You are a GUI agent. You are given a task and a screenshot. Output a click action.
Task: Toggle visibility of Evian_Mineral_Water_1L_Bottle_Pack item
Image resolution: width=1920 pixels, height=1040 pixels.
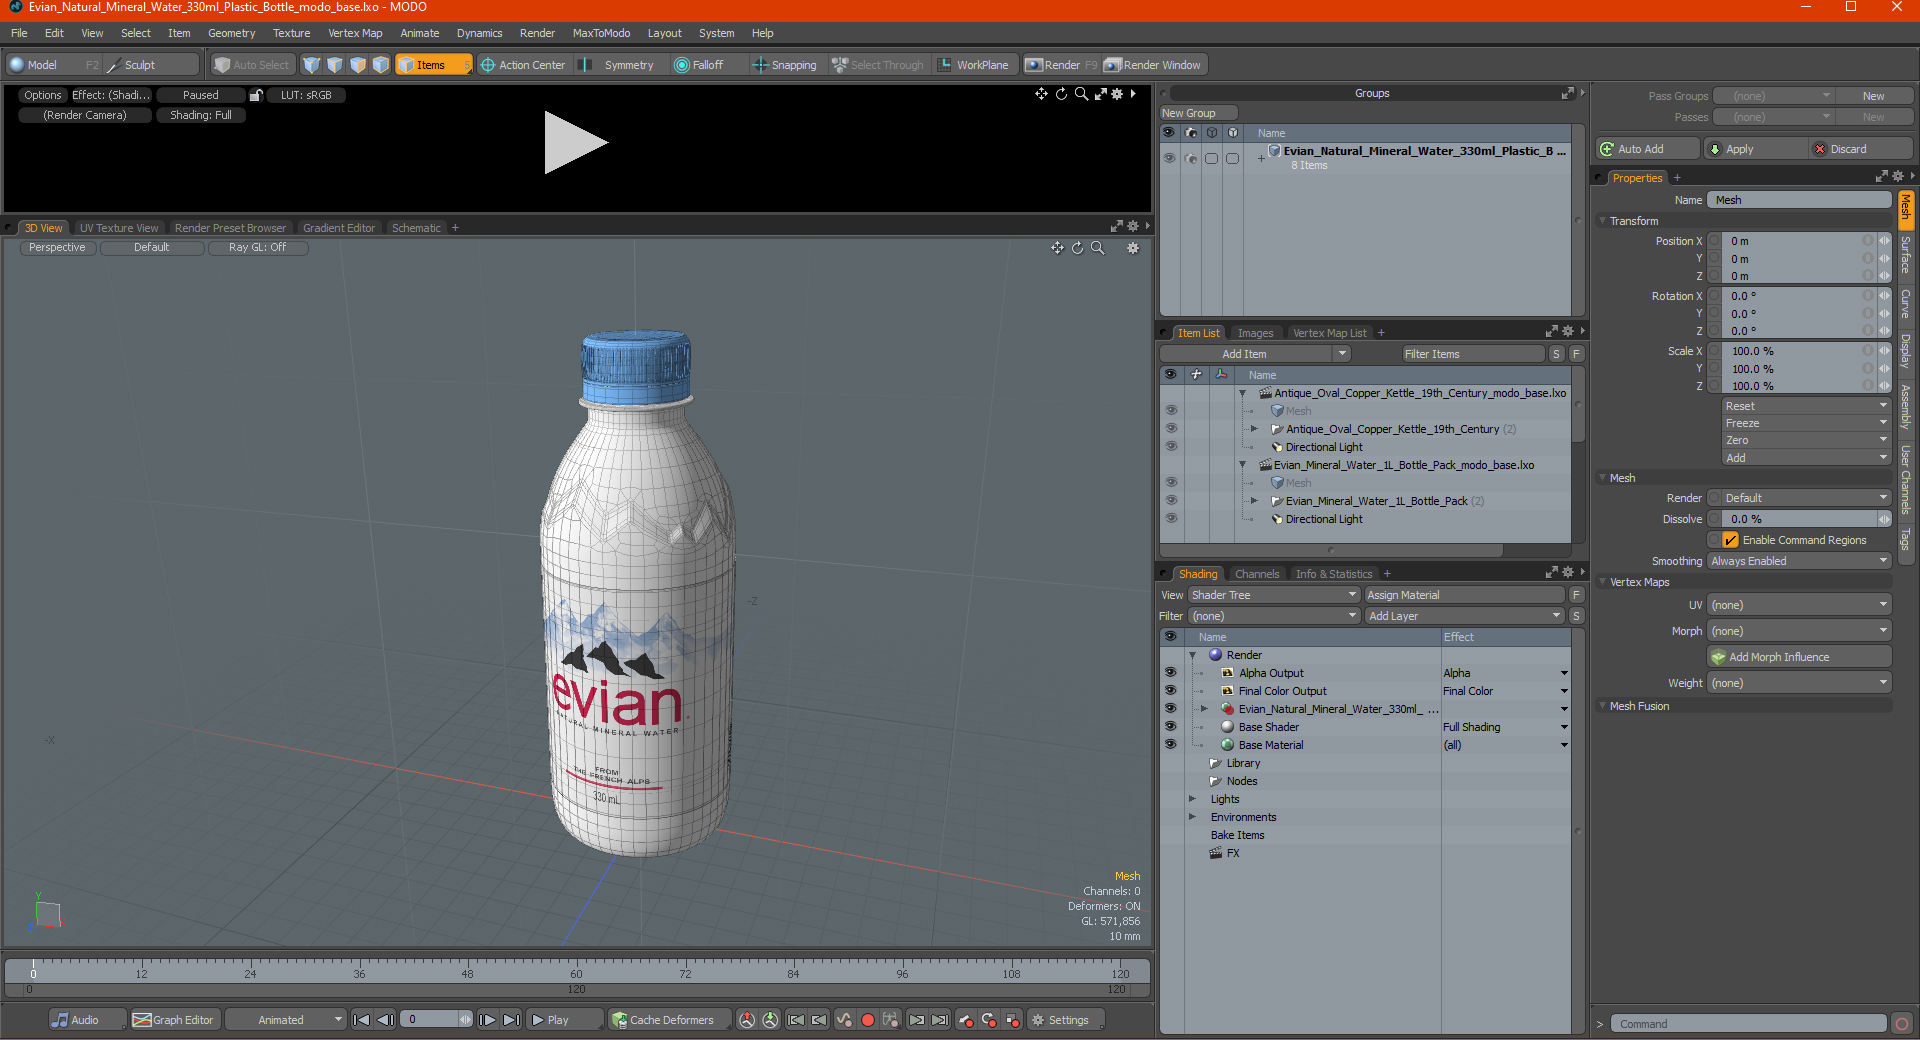coord(1171,501)
